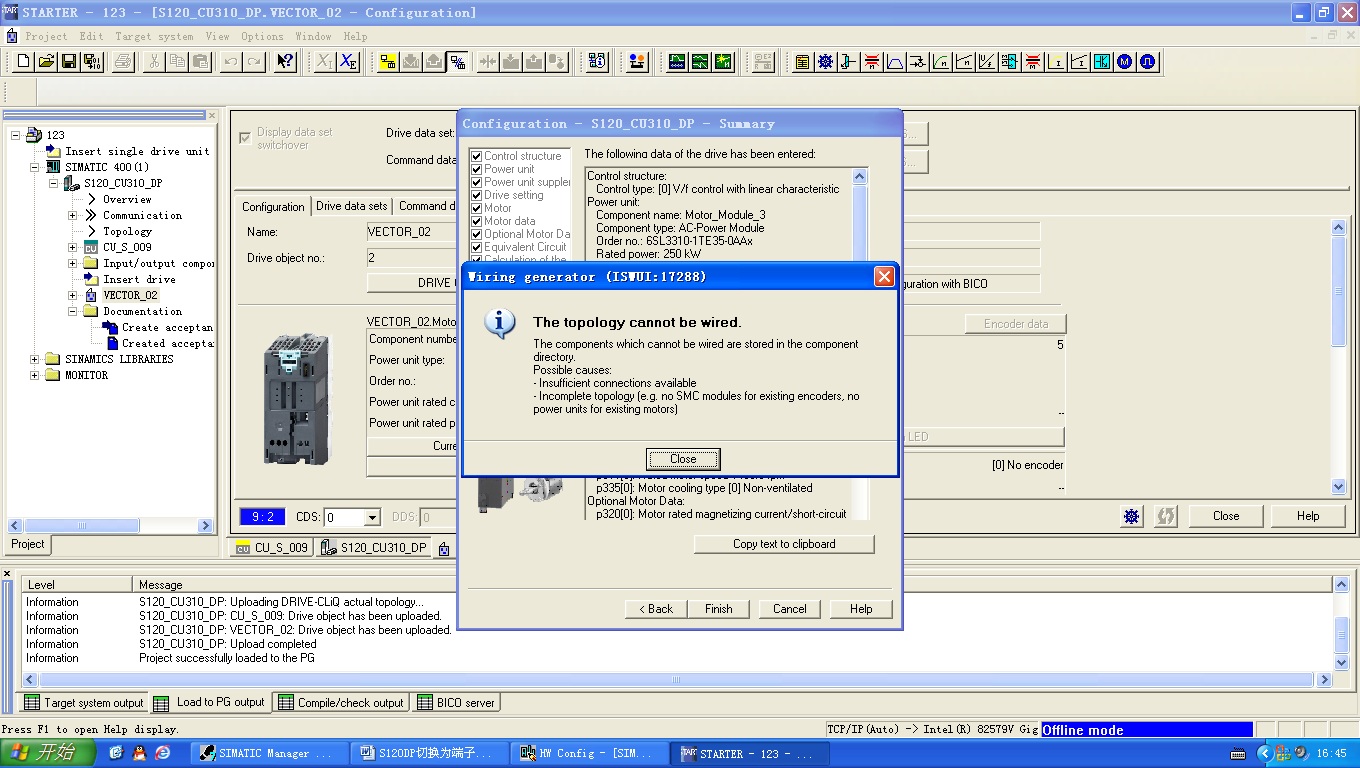1360x768 pixels.
Task: Collapse the 123 project root node
Action: coord(16,135)
